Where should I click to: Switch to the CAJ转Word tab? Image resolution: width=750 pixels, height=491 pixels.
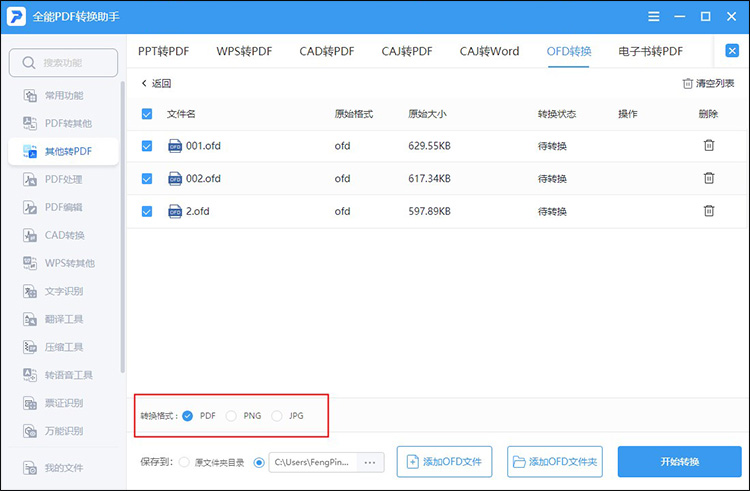[489, 51]
